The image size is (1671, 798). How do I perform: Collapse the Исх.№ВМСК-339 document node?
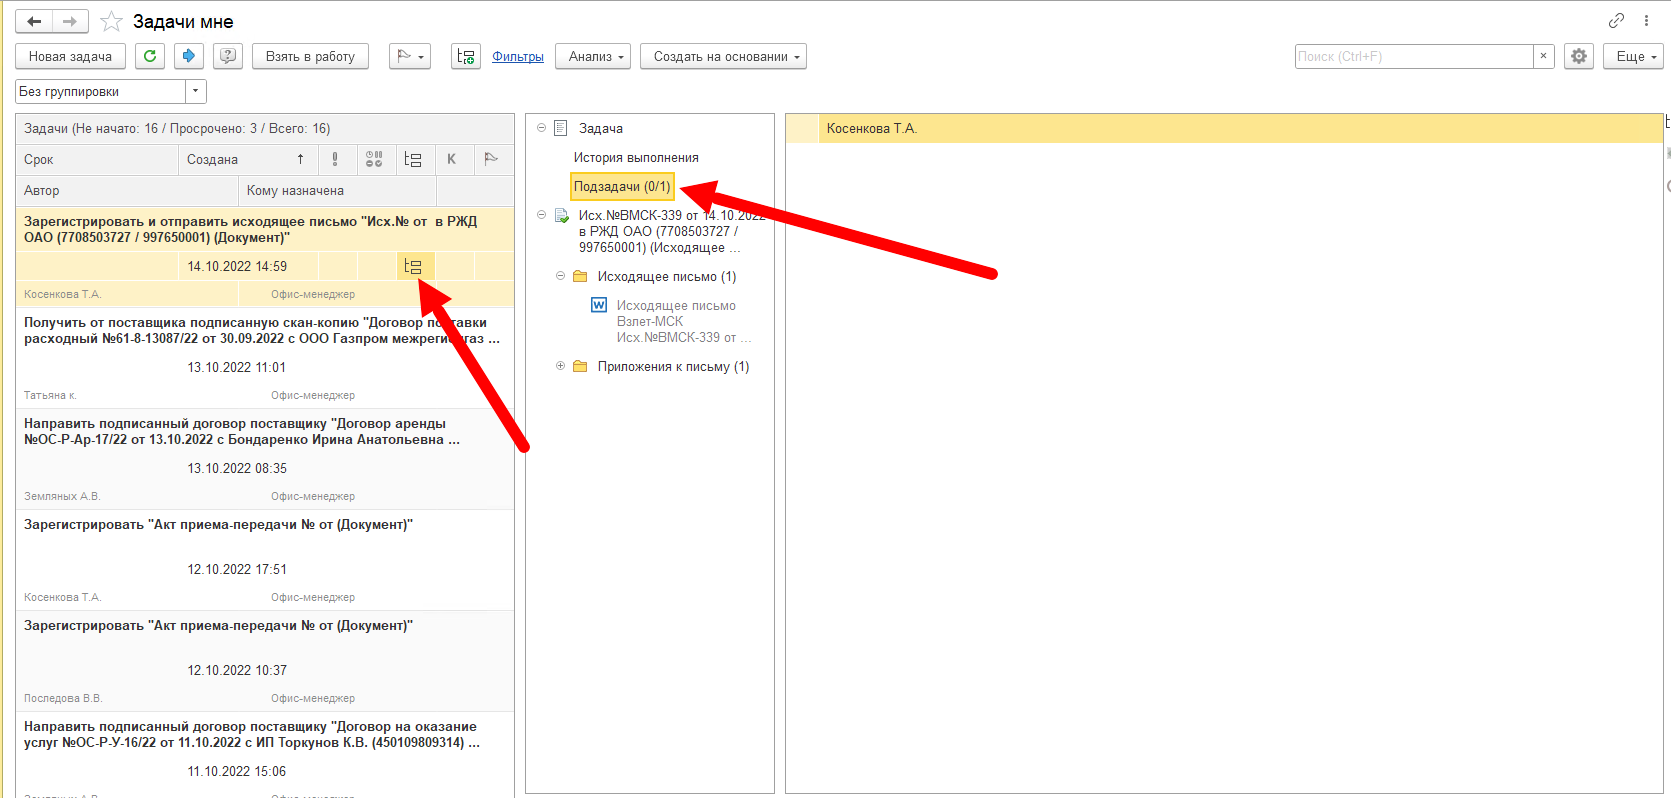click(542, 215)
